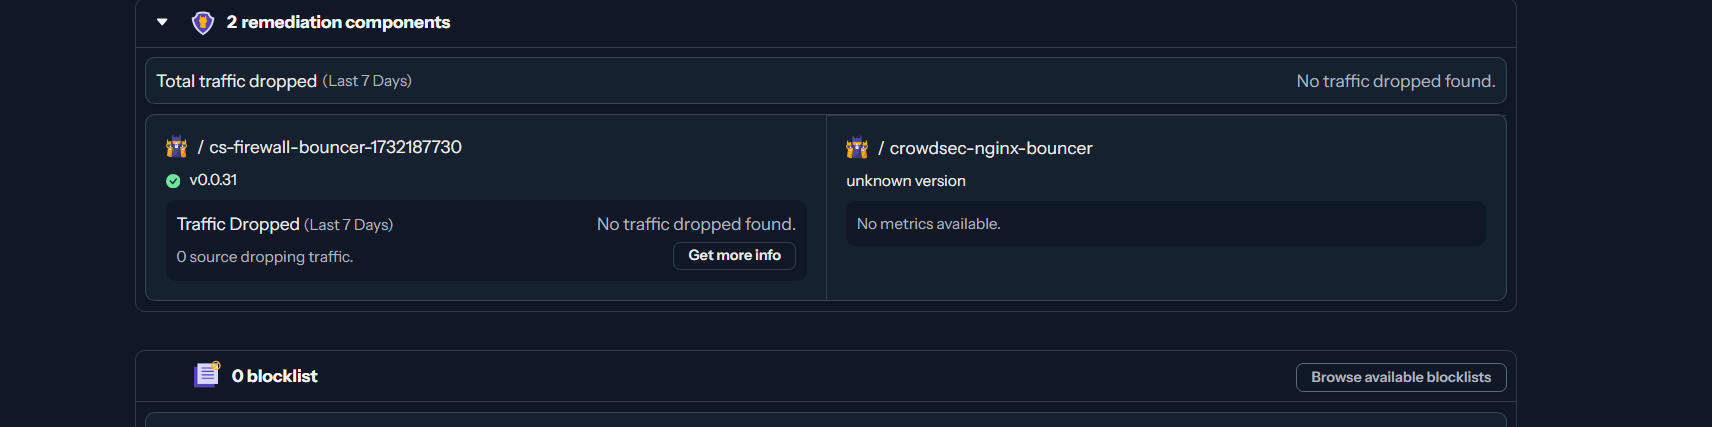This screenshot has height=427, width=1712.
Task: Click the blocklist document icon
Action: [207, 375]
